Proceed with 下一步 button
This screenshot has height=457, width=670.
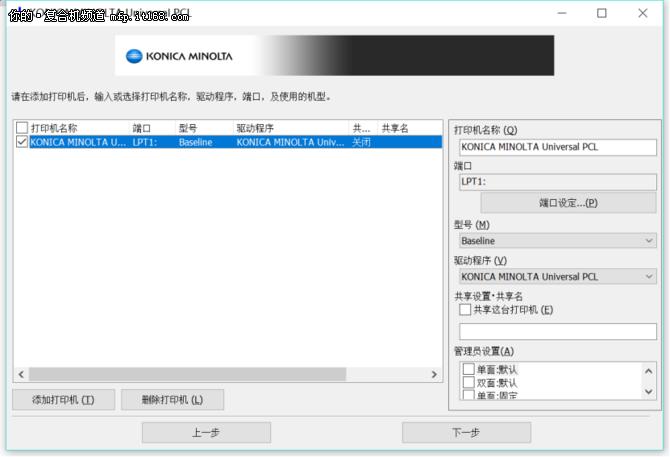click(x=466, y=433)
